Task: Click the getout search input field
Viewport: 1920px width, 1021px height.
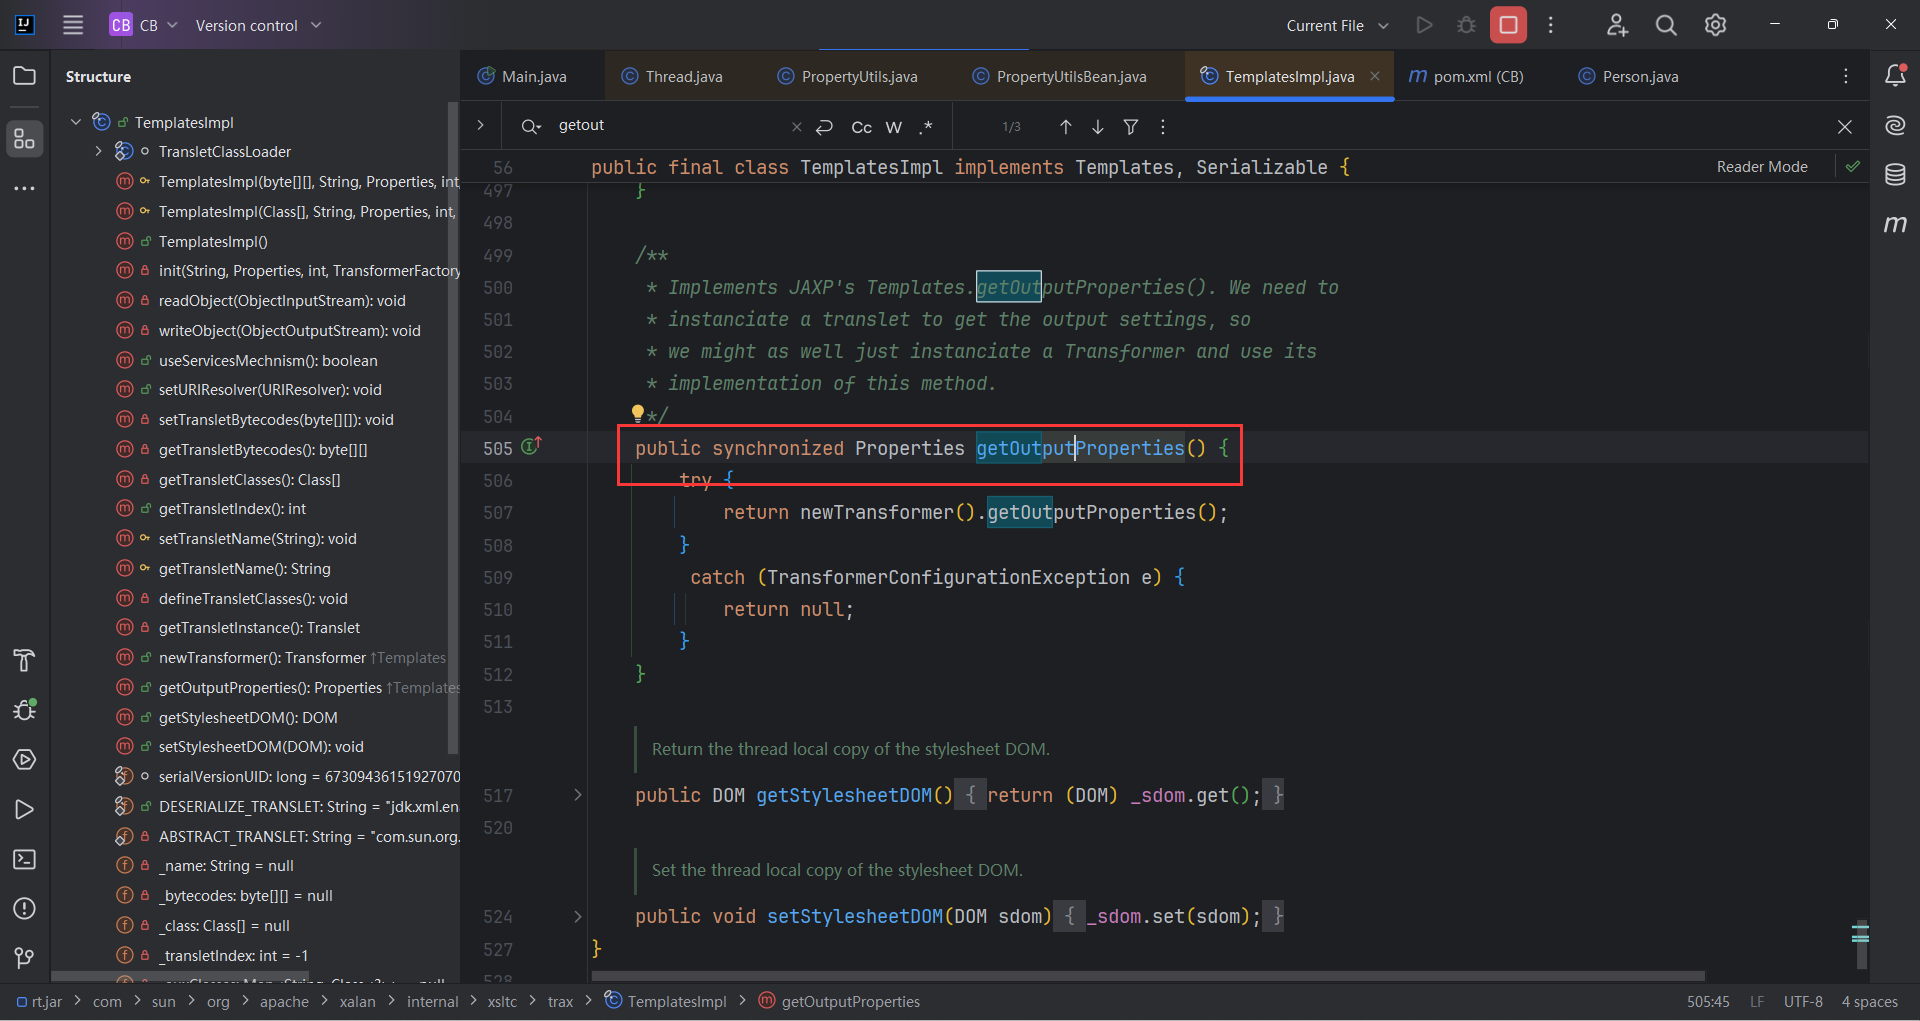Action: coord(670,125)
